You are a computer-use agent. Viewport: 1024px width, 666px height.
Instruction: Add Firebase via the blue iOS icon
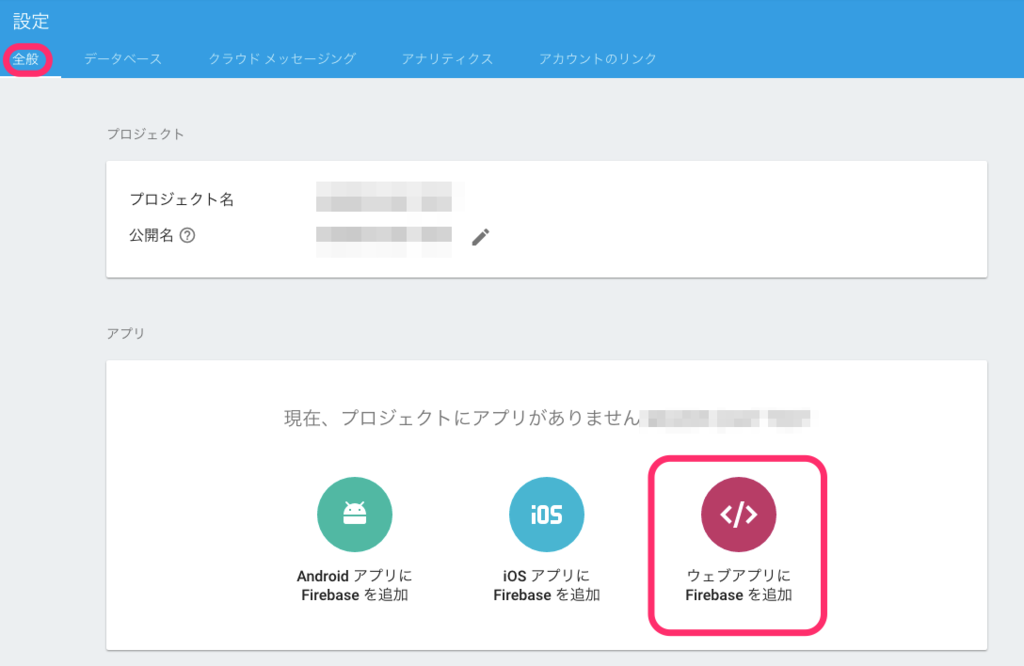pyautogui.click(x=547, y=515)
